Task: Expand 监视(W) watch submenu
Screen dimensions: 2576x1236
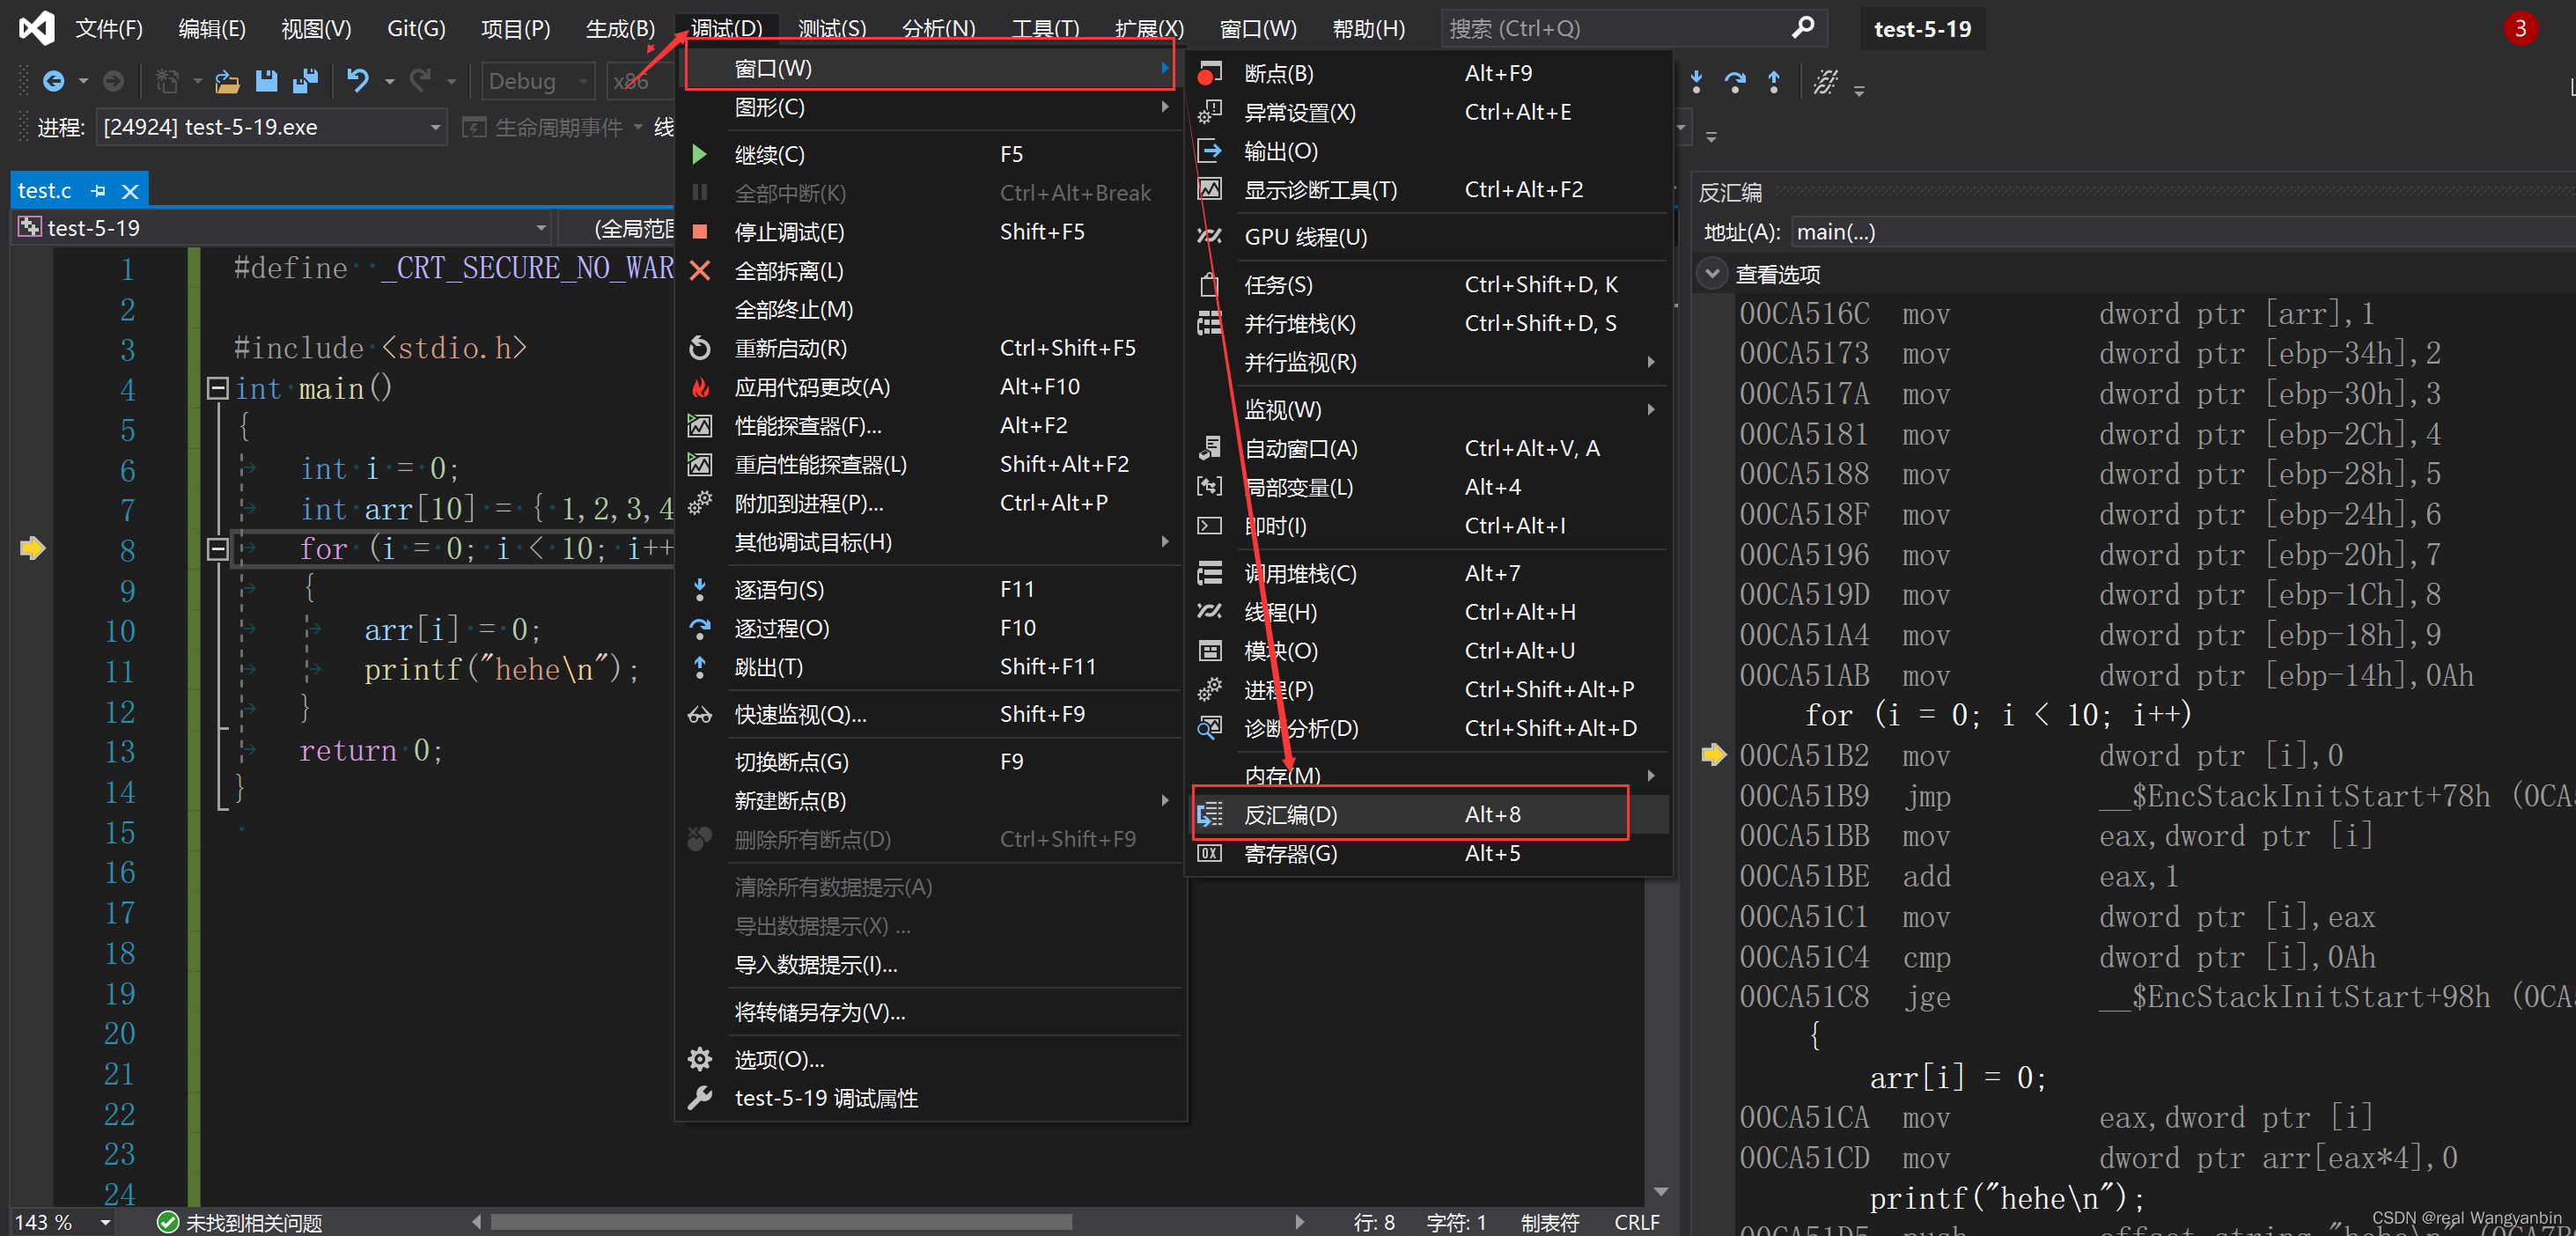Action: pyautogui.click(x=1430, y=410)
